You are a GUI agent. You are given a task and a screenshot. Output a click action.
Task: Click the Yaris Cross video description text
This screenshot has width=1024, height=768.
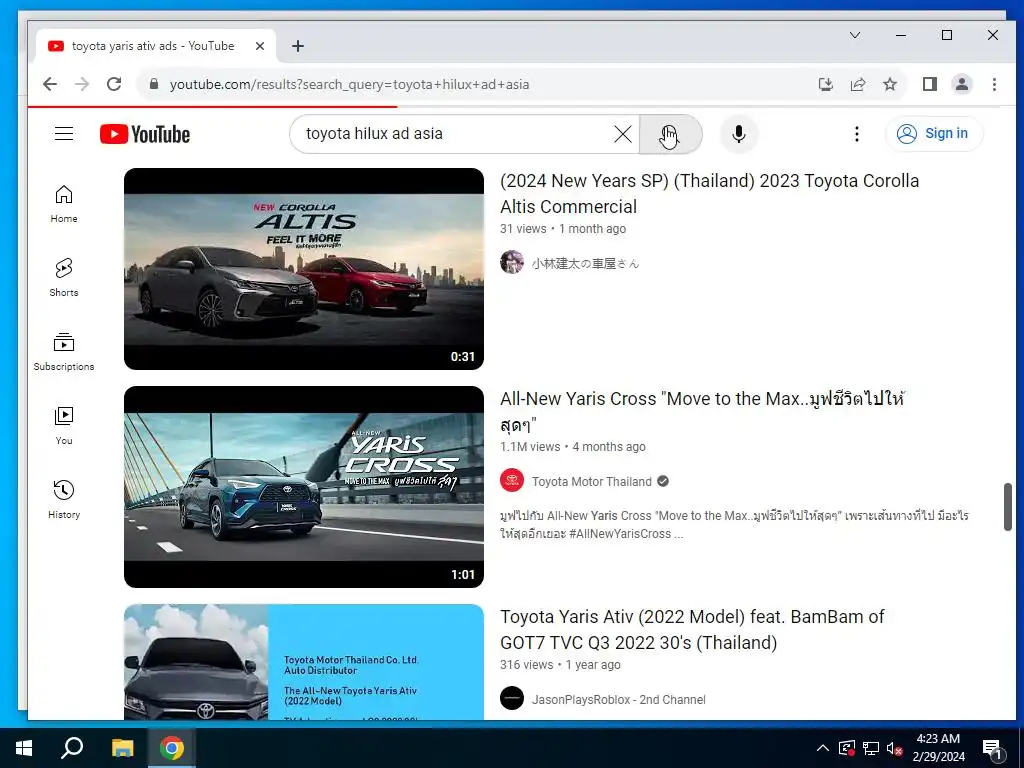(734, 524)
